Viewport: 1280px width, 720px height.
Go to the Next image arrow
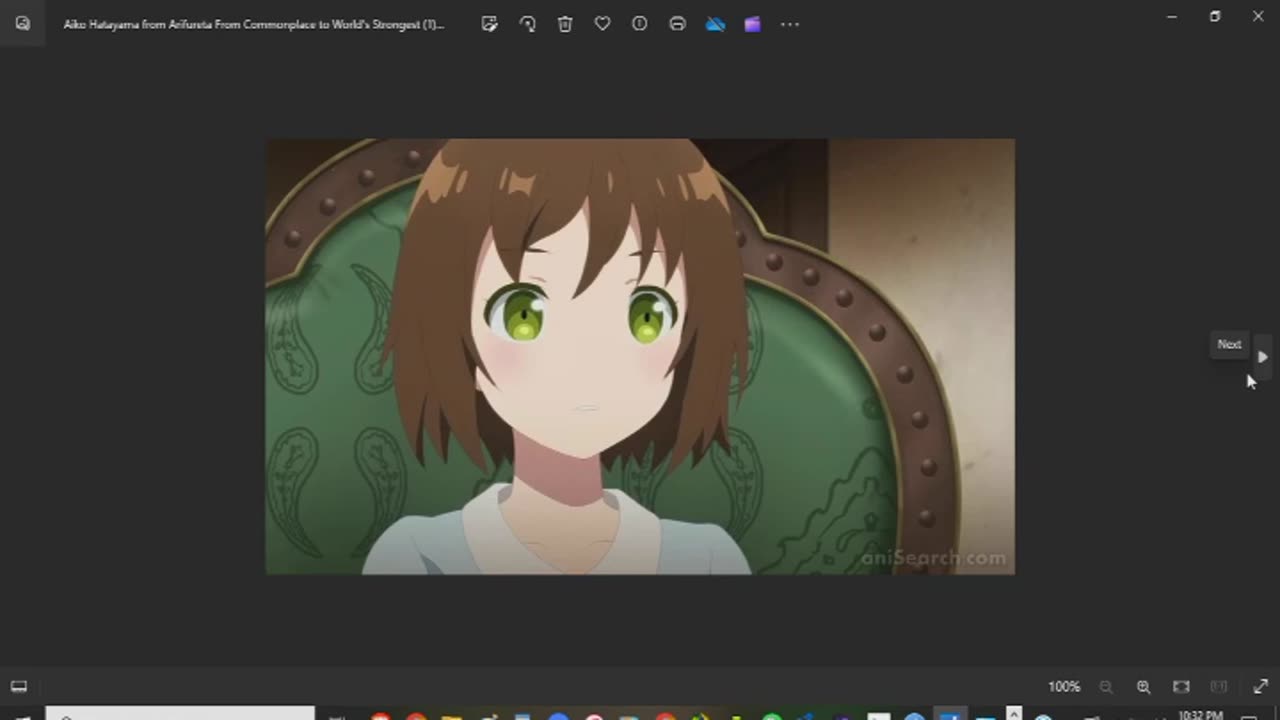[x=1263, y=357]
